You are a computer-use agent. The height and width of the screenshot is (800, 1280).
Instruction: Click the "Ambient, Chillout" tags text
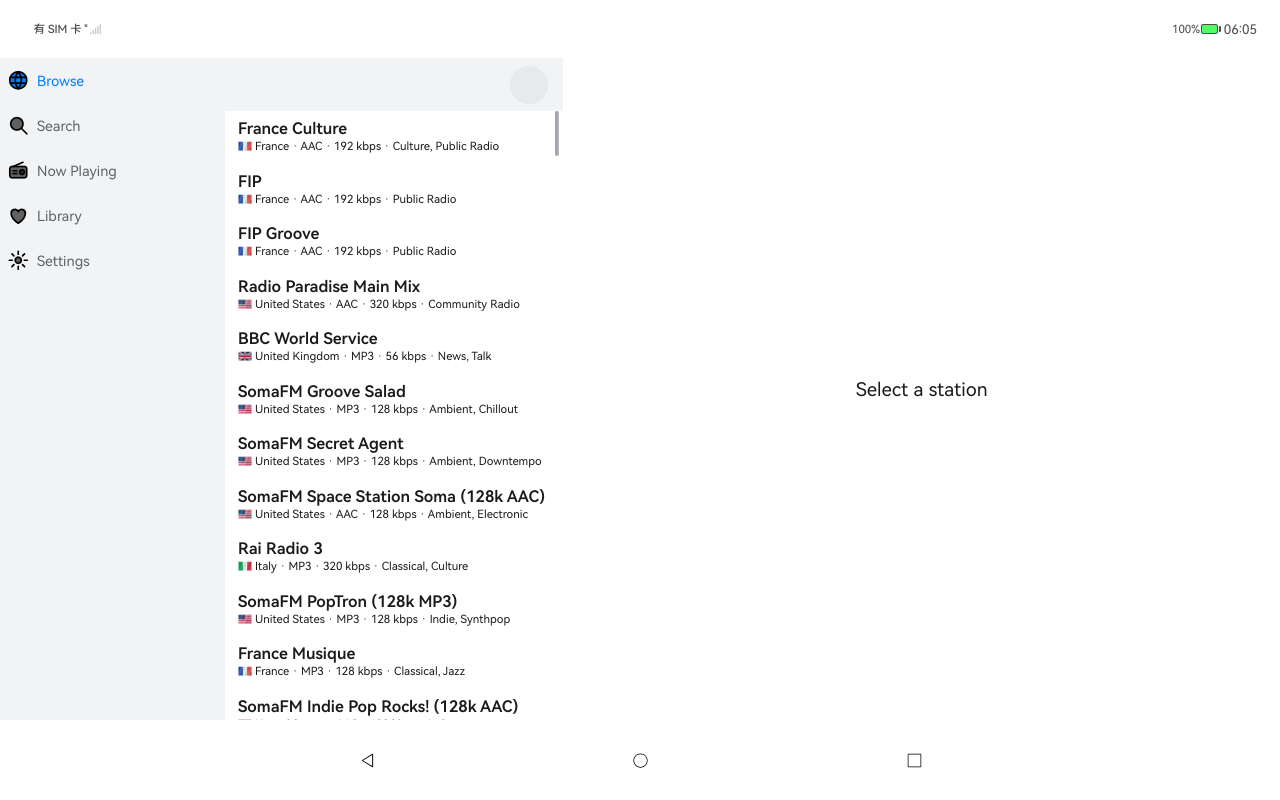click(473, 409)
